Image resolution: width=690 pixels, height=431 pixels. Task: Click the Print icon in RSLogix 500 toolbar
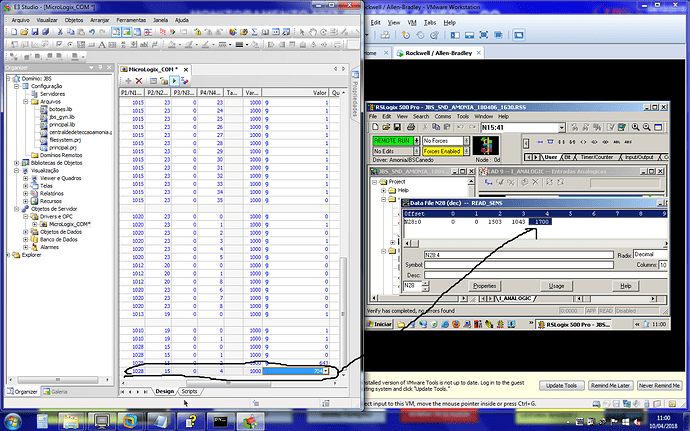pos(411,127)
